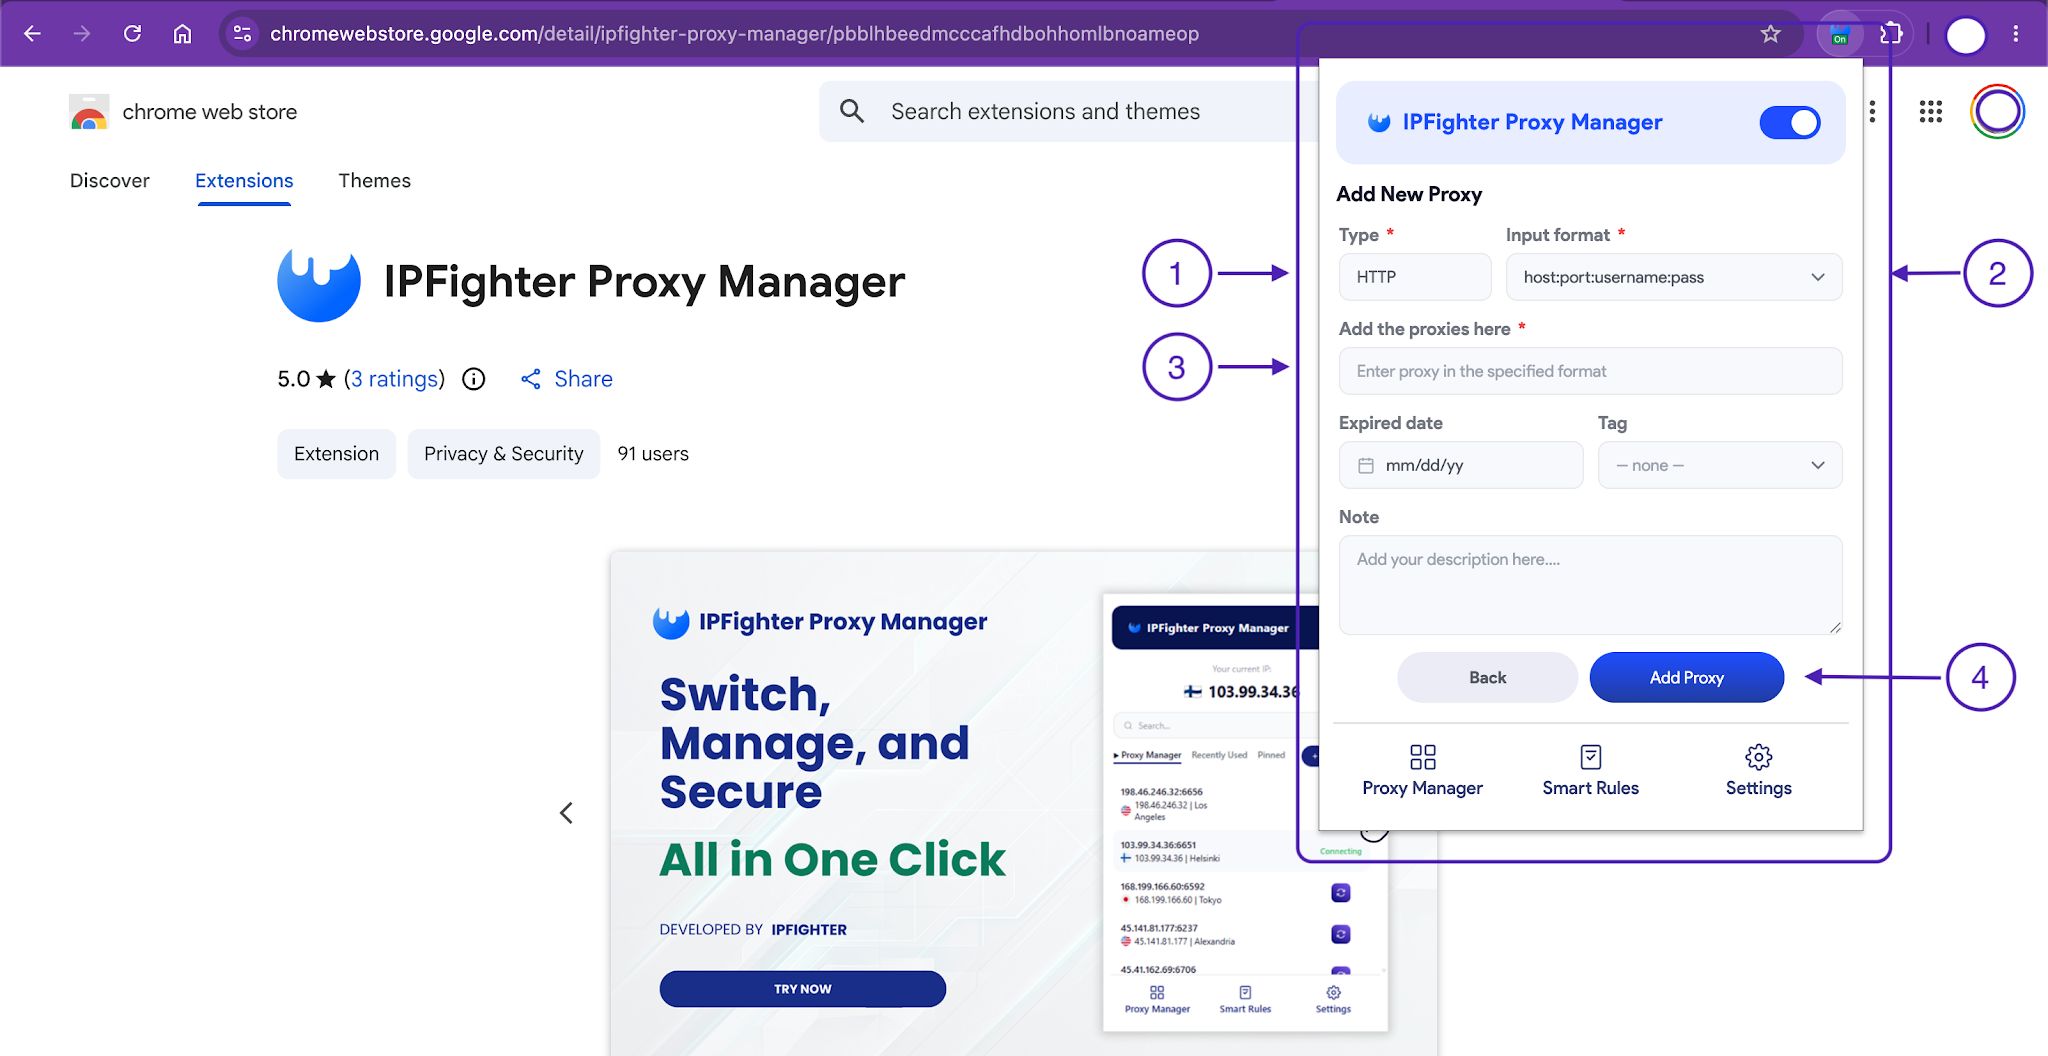Click the IPFighter extension icon in toolbar
The width and height of the screenshot is (2048, 1056).
(x=1840, y=34)
